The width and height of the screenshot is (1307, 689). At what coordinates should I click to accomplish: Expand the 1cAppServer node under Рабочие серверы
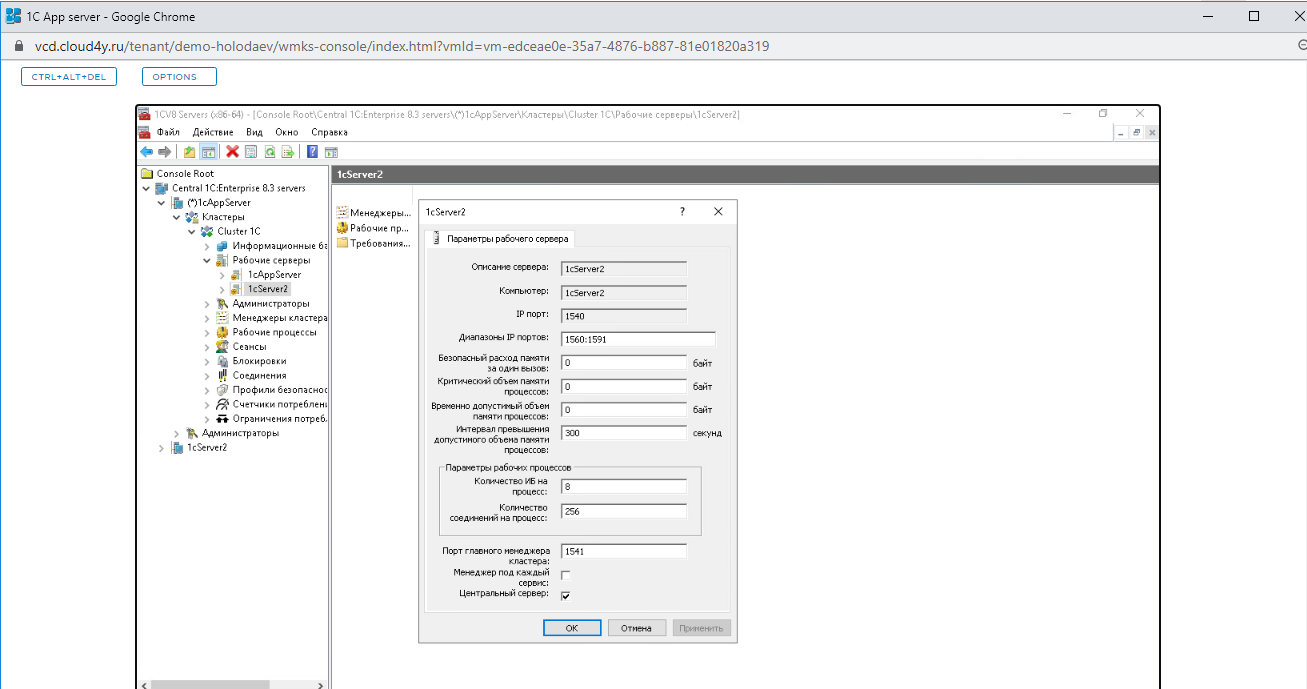(222, 275)
